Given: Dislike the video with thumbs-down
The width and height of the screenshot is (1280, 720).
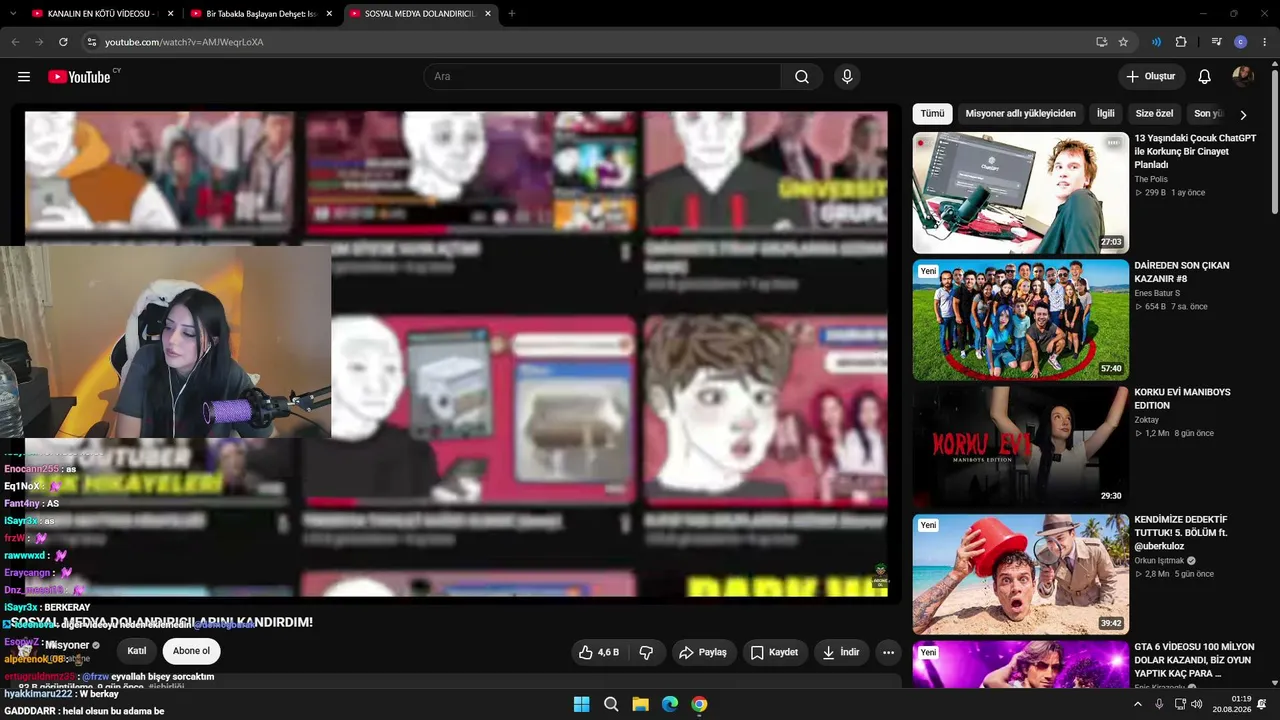Looking at the screenshot, I should [x=646, y=652].
